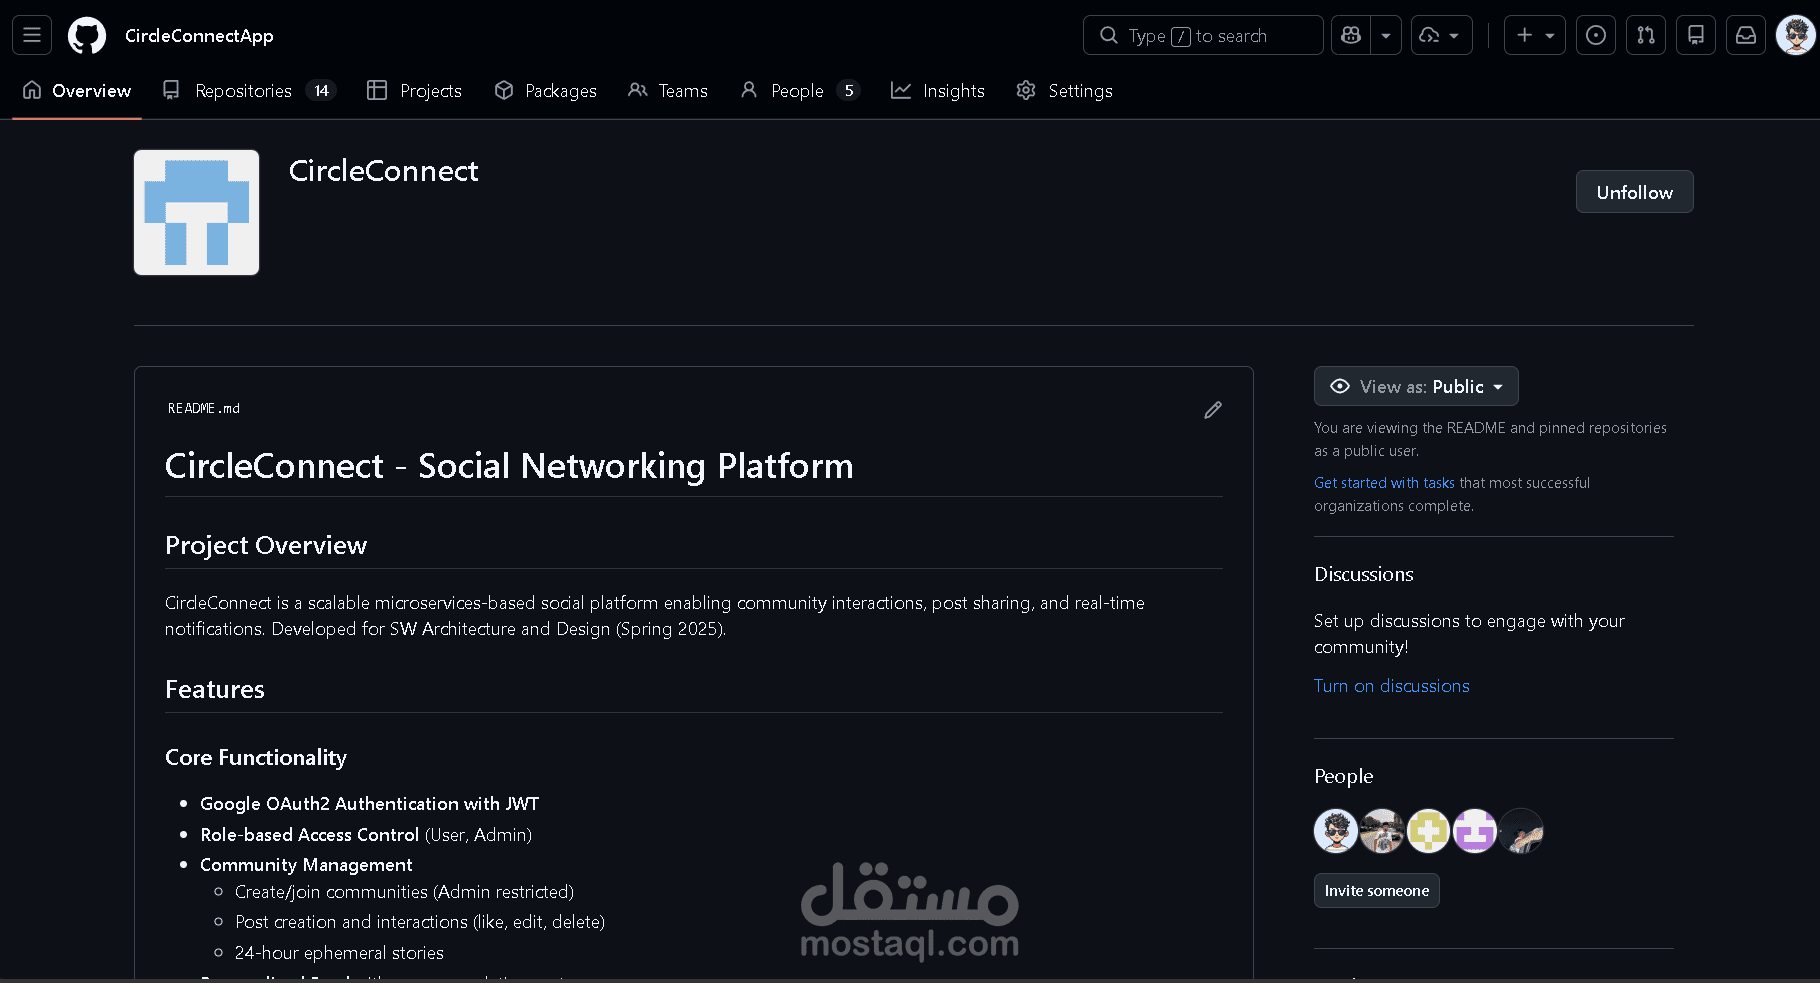Screen dimensions: 1820x983
Task: Expand the Copilot dropdown arrow
Action: point(1386,35)
